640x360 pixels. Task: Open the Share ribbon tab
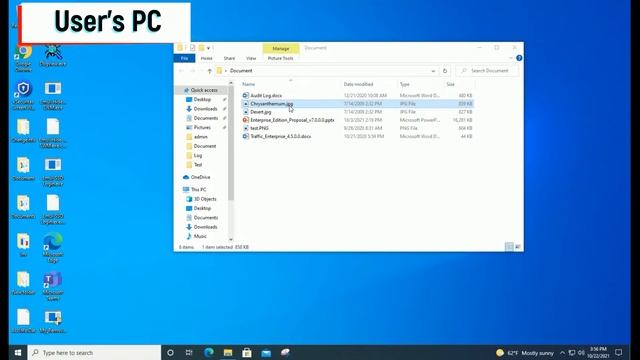229,58
